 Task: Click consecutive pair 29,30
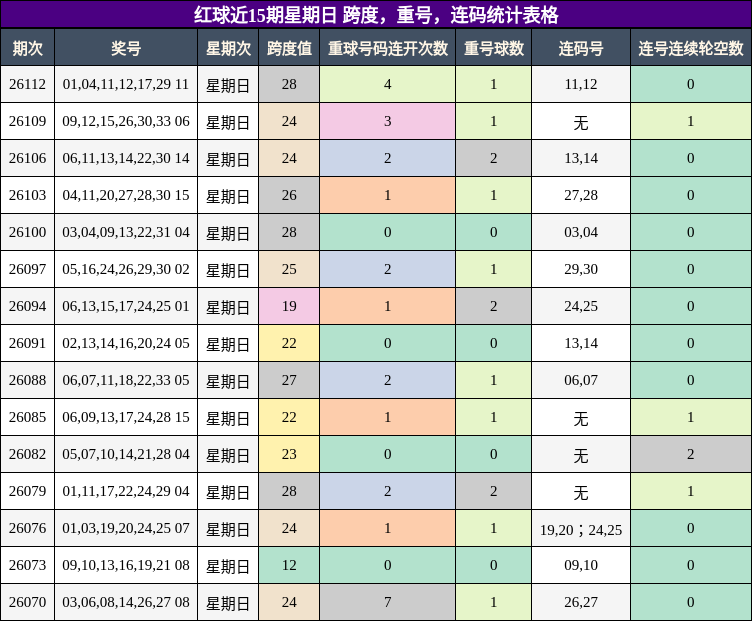[581, 269]
